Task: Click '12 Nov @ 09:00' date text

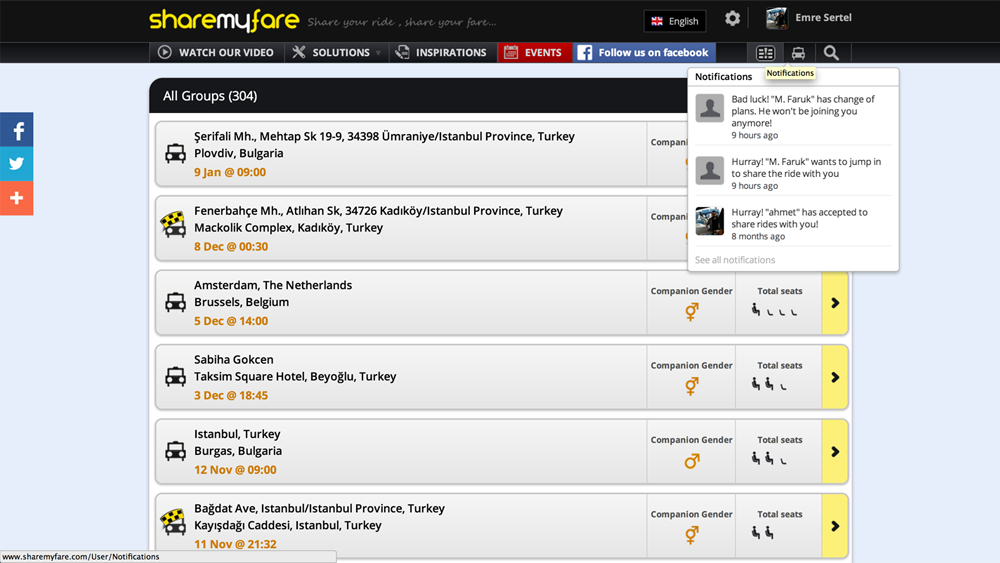Action: [235, 470]
